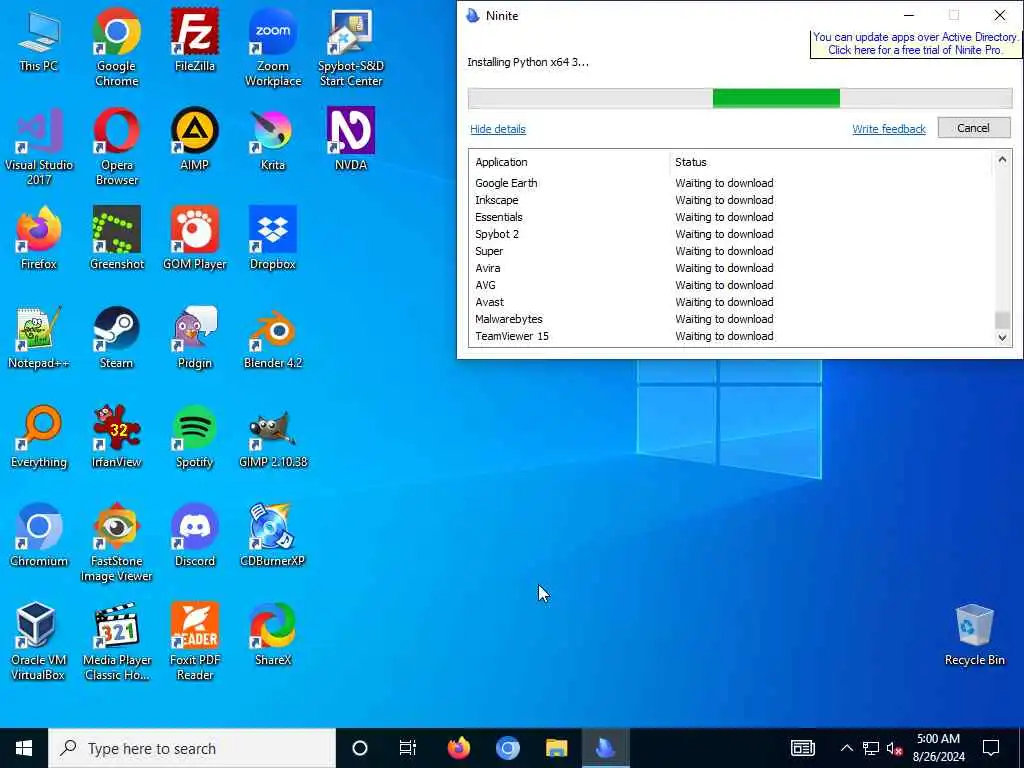The image size is (1024, 768).
Task: Click the Zoom Workplace desktop icon
Action: tap(273, 48)
